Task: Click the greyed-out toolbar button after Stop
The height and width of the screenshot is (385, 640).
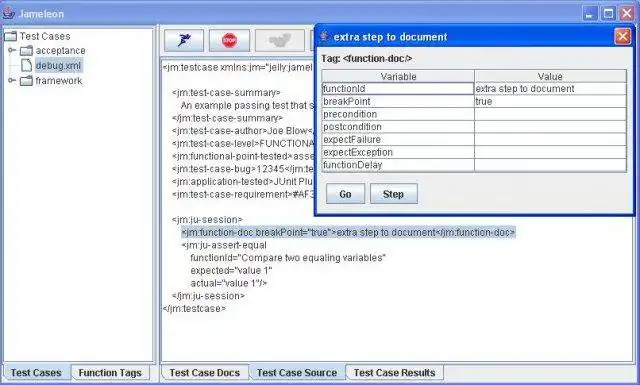Action: [280, 40]
